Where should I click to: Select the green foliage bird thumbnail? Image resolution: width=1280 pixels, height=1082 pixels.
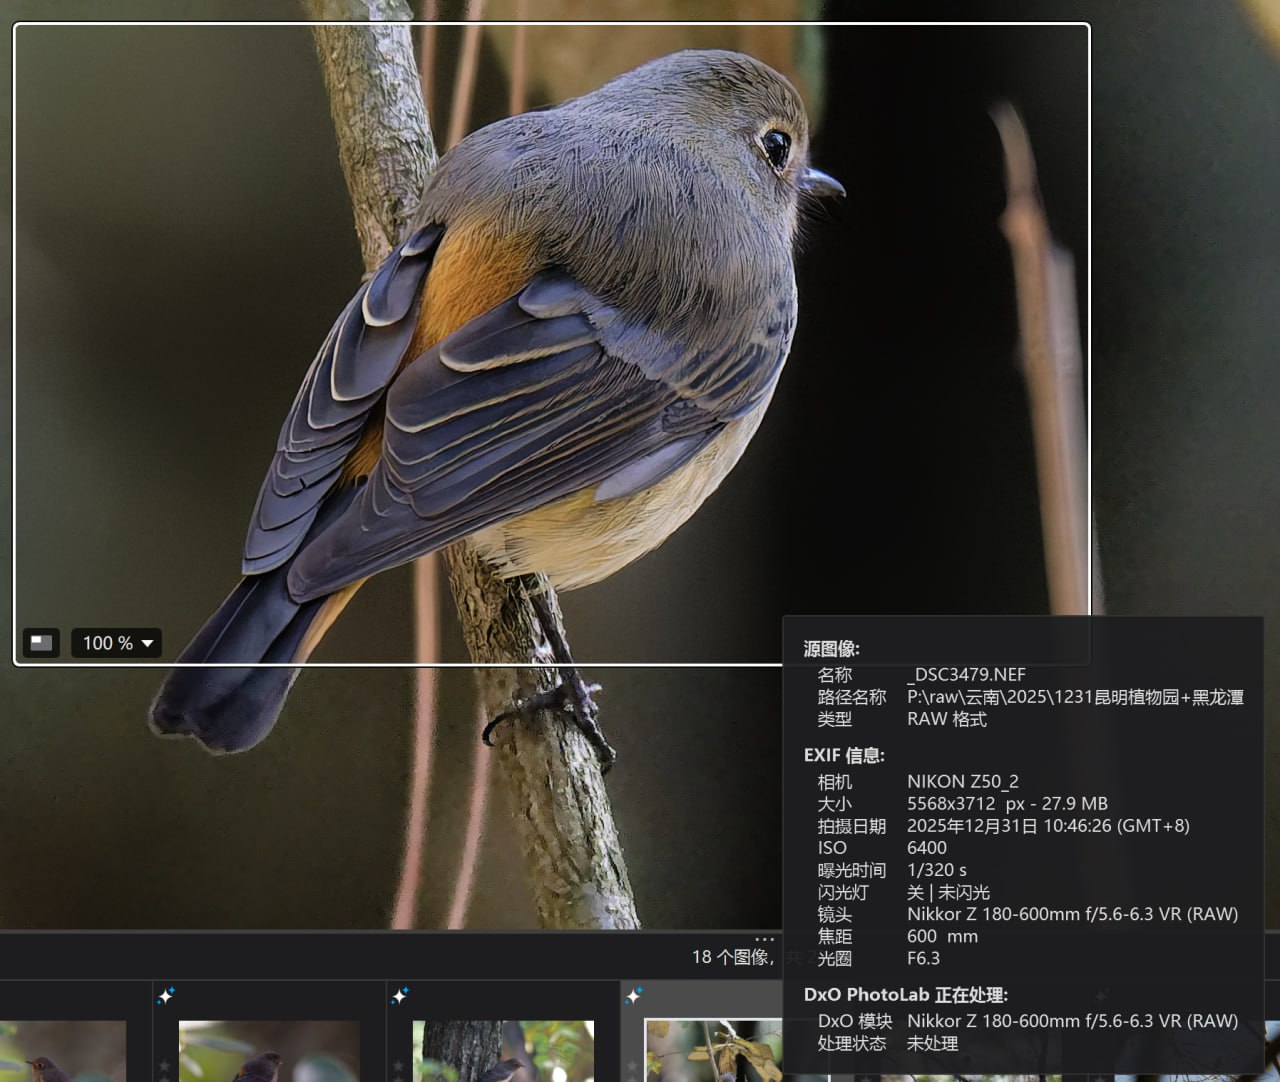pyautogui.click(x=268, y=1052)
